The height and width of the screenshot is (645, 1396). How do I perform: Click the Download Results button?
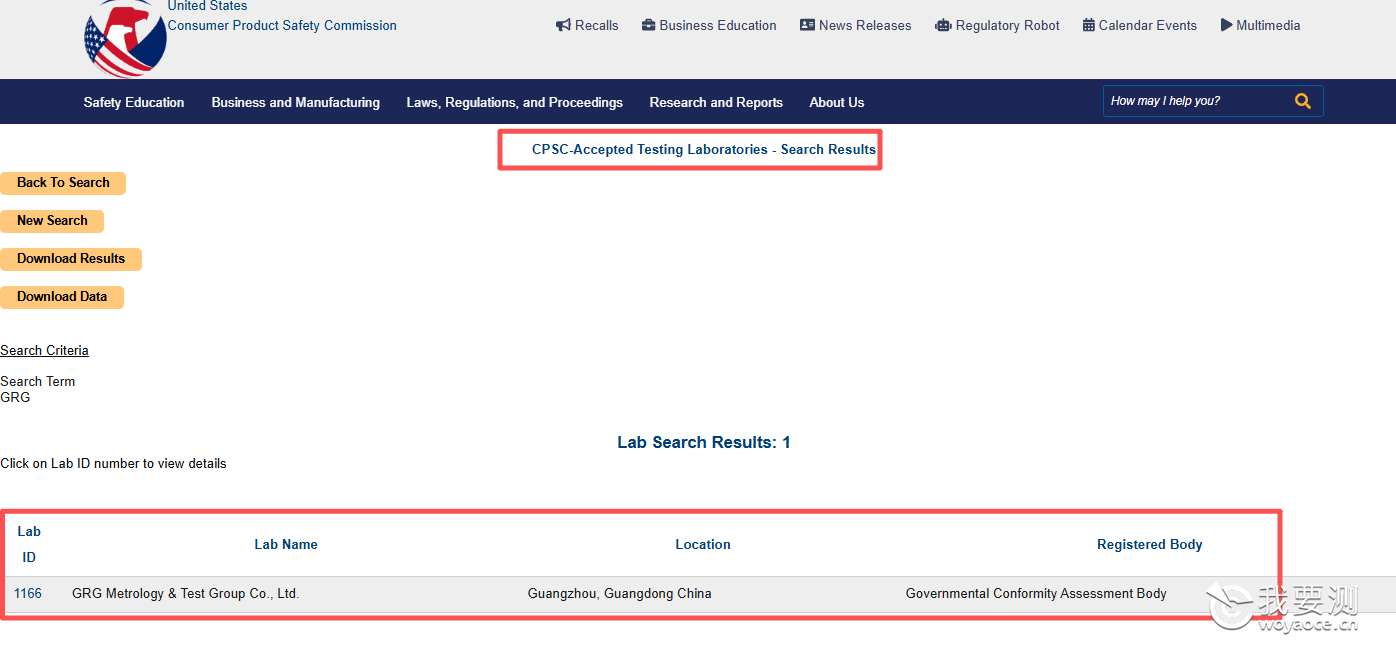tap(71, 259)
